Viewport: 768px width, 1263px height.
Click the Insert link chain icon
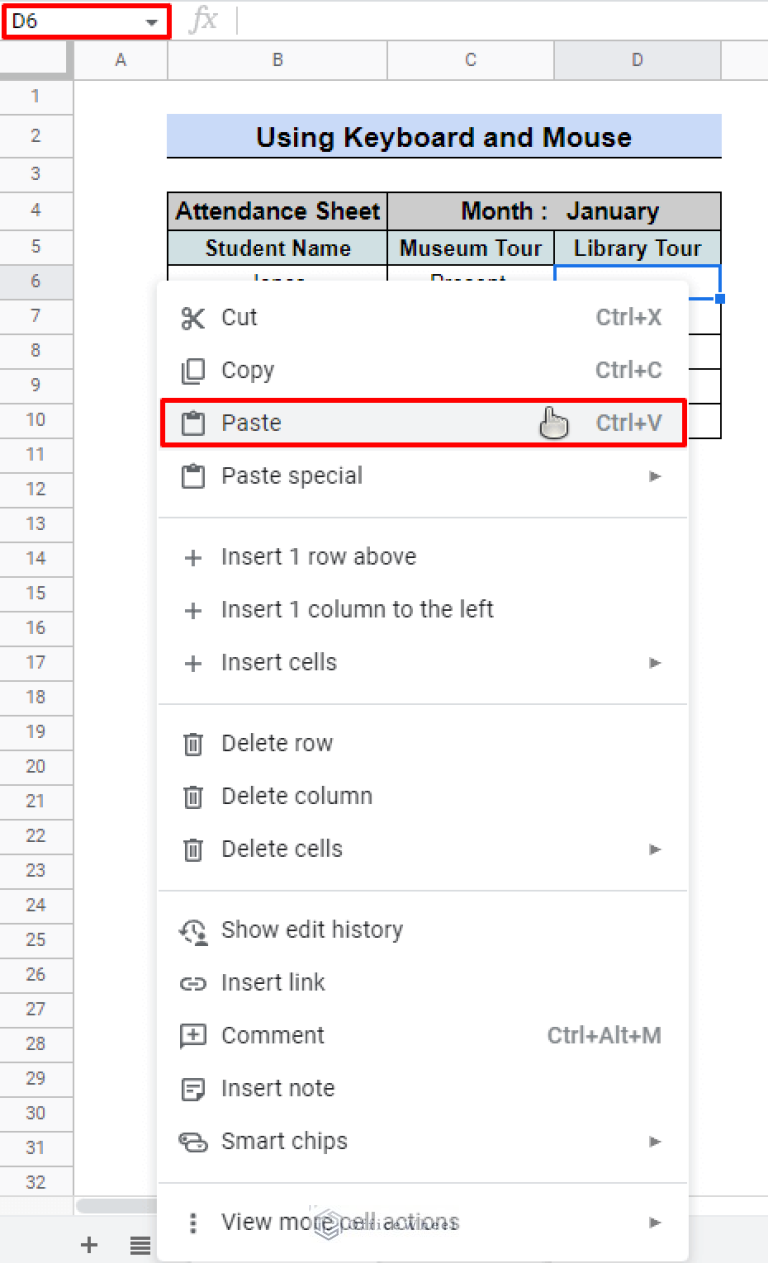pos(193,982)
